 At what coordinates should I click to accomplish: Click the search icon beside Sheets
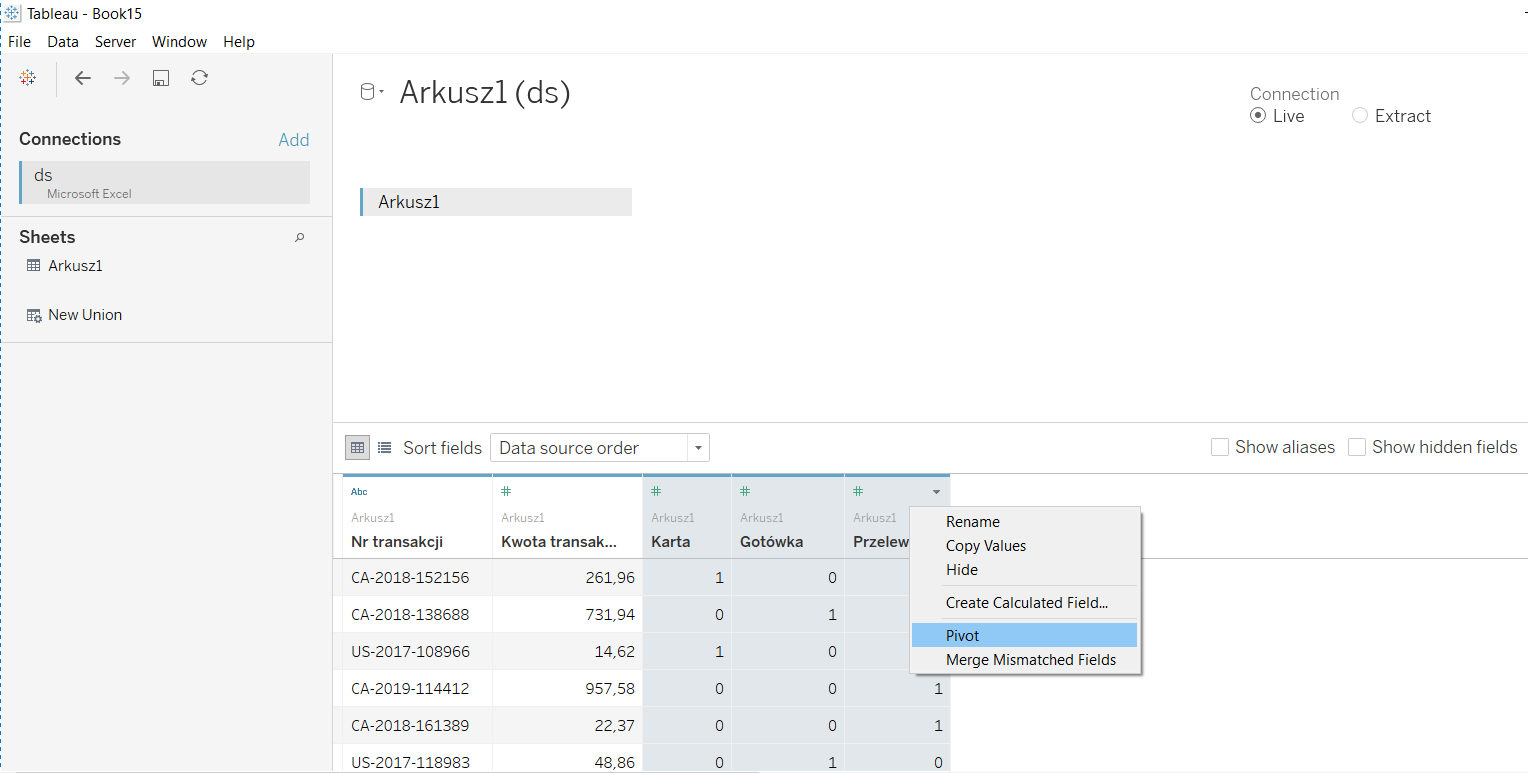point(299,238)
